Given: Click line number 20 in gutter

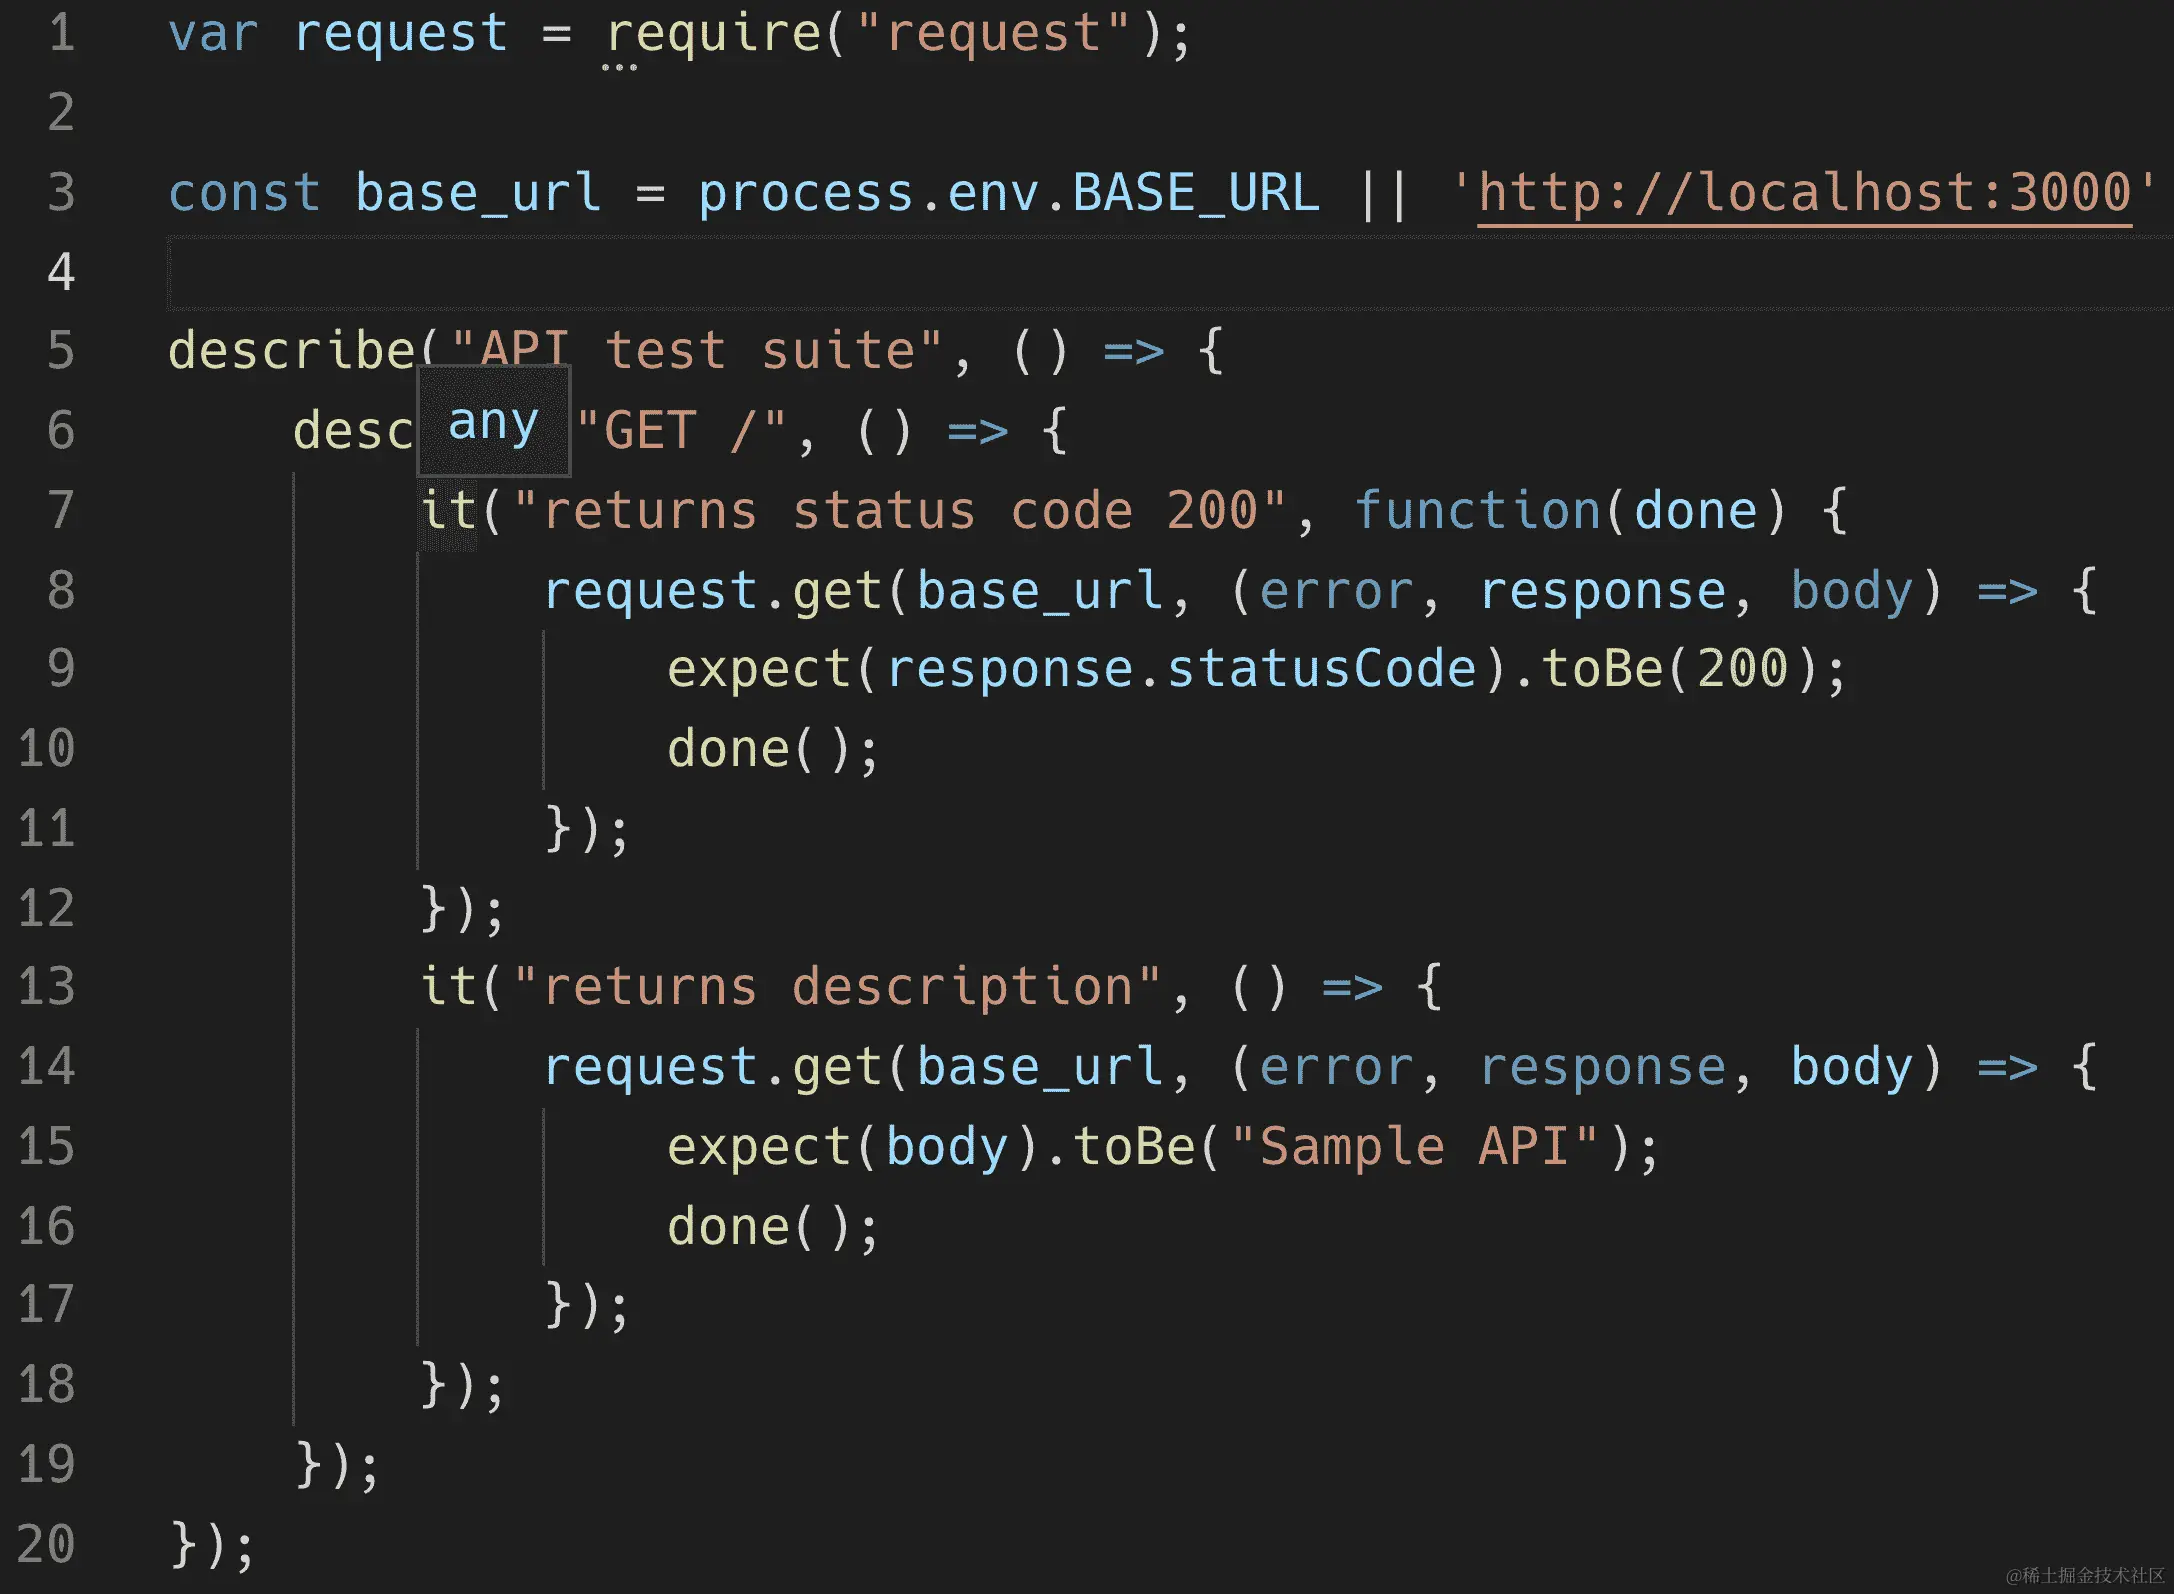Looking at the screenshot, I should (47, 1544).
